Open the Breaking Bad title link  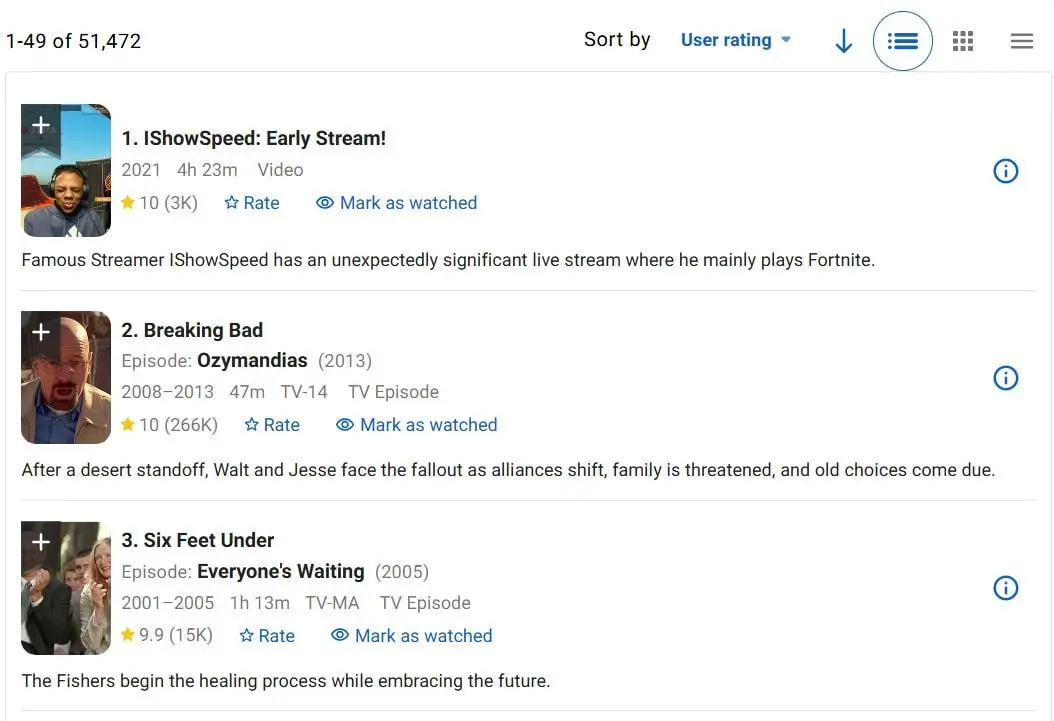[x=203, y=330]
